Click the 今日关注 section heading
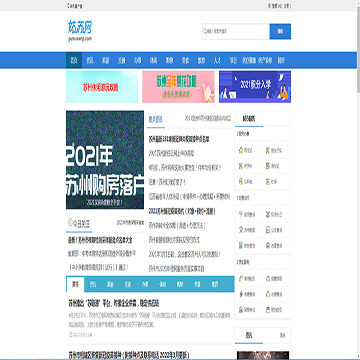360x360 pixels. pos(82,223)
